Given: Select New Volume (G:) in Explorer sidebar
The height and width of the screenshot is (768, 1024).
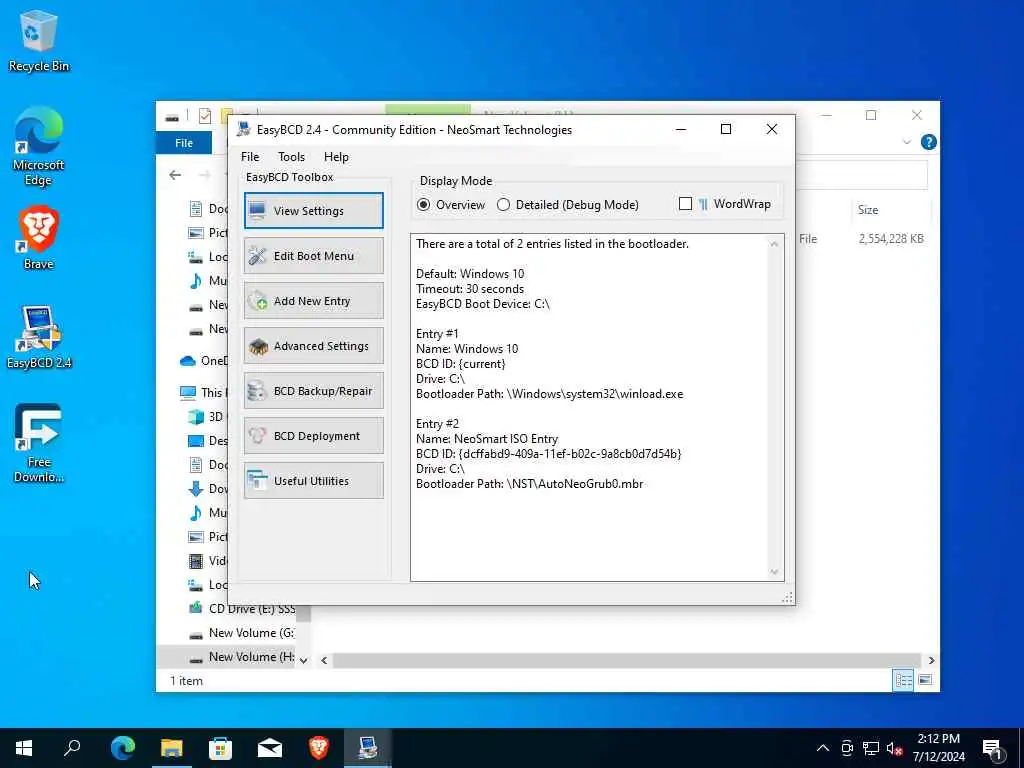Looking at the screenshot, I should (241, 632).
